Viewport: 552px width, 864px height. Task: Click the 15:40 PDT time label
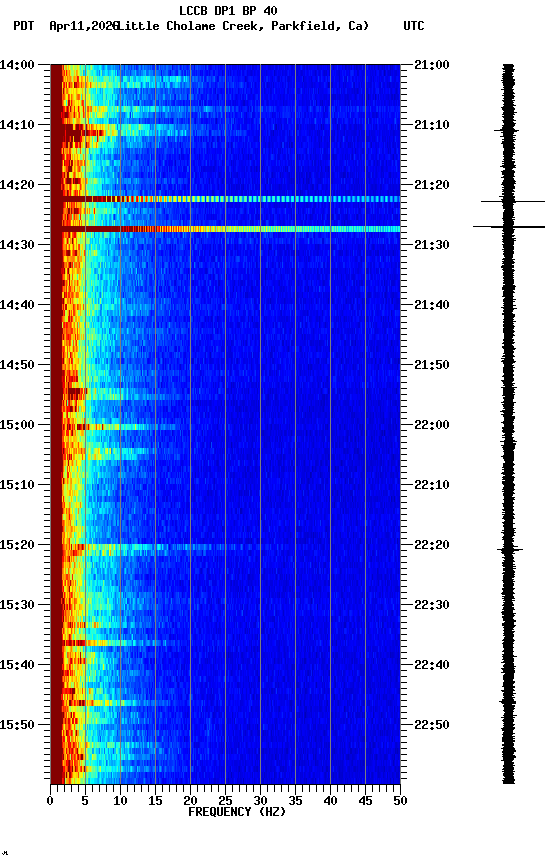17,665
